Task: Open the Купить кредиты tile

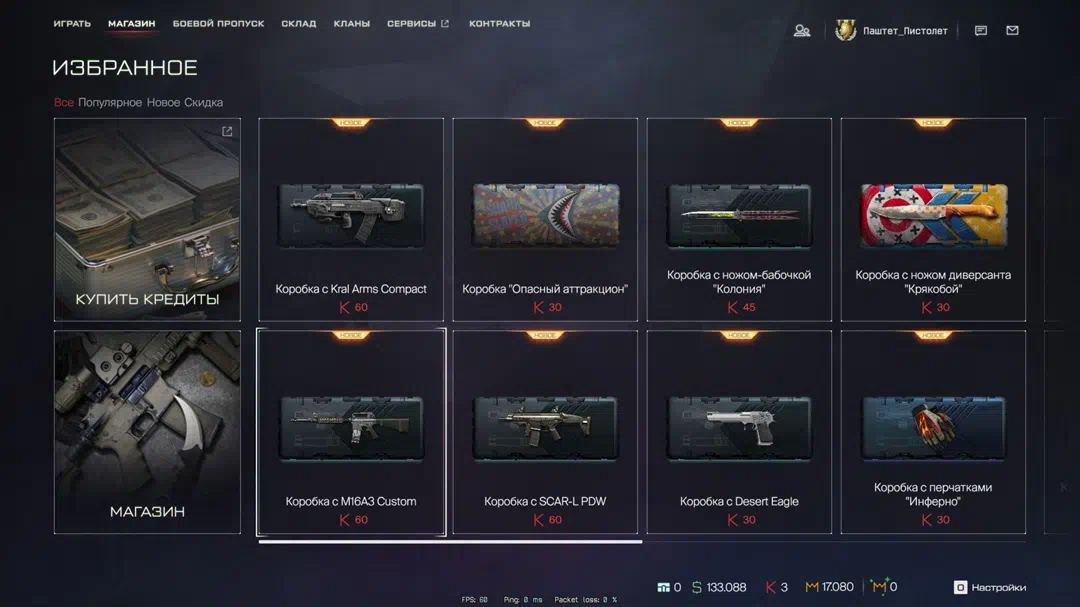Action: point(147,220)
